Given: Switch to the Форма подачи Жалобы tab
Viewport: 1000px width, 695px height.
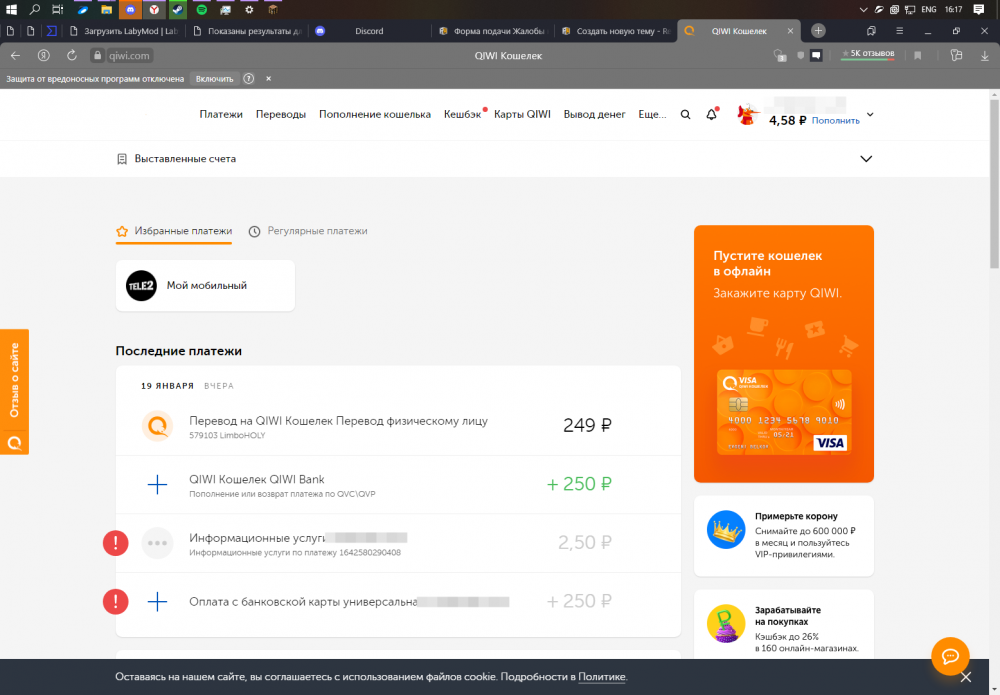Looking at the screenshot, I should coord(493,31).
